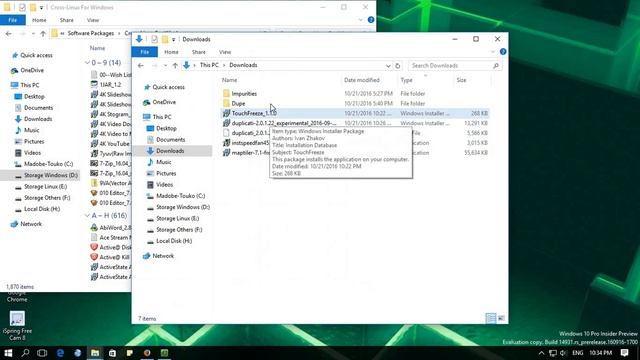Click clock showing 10:34 PM
640x360 pixels.
point(600,353)
